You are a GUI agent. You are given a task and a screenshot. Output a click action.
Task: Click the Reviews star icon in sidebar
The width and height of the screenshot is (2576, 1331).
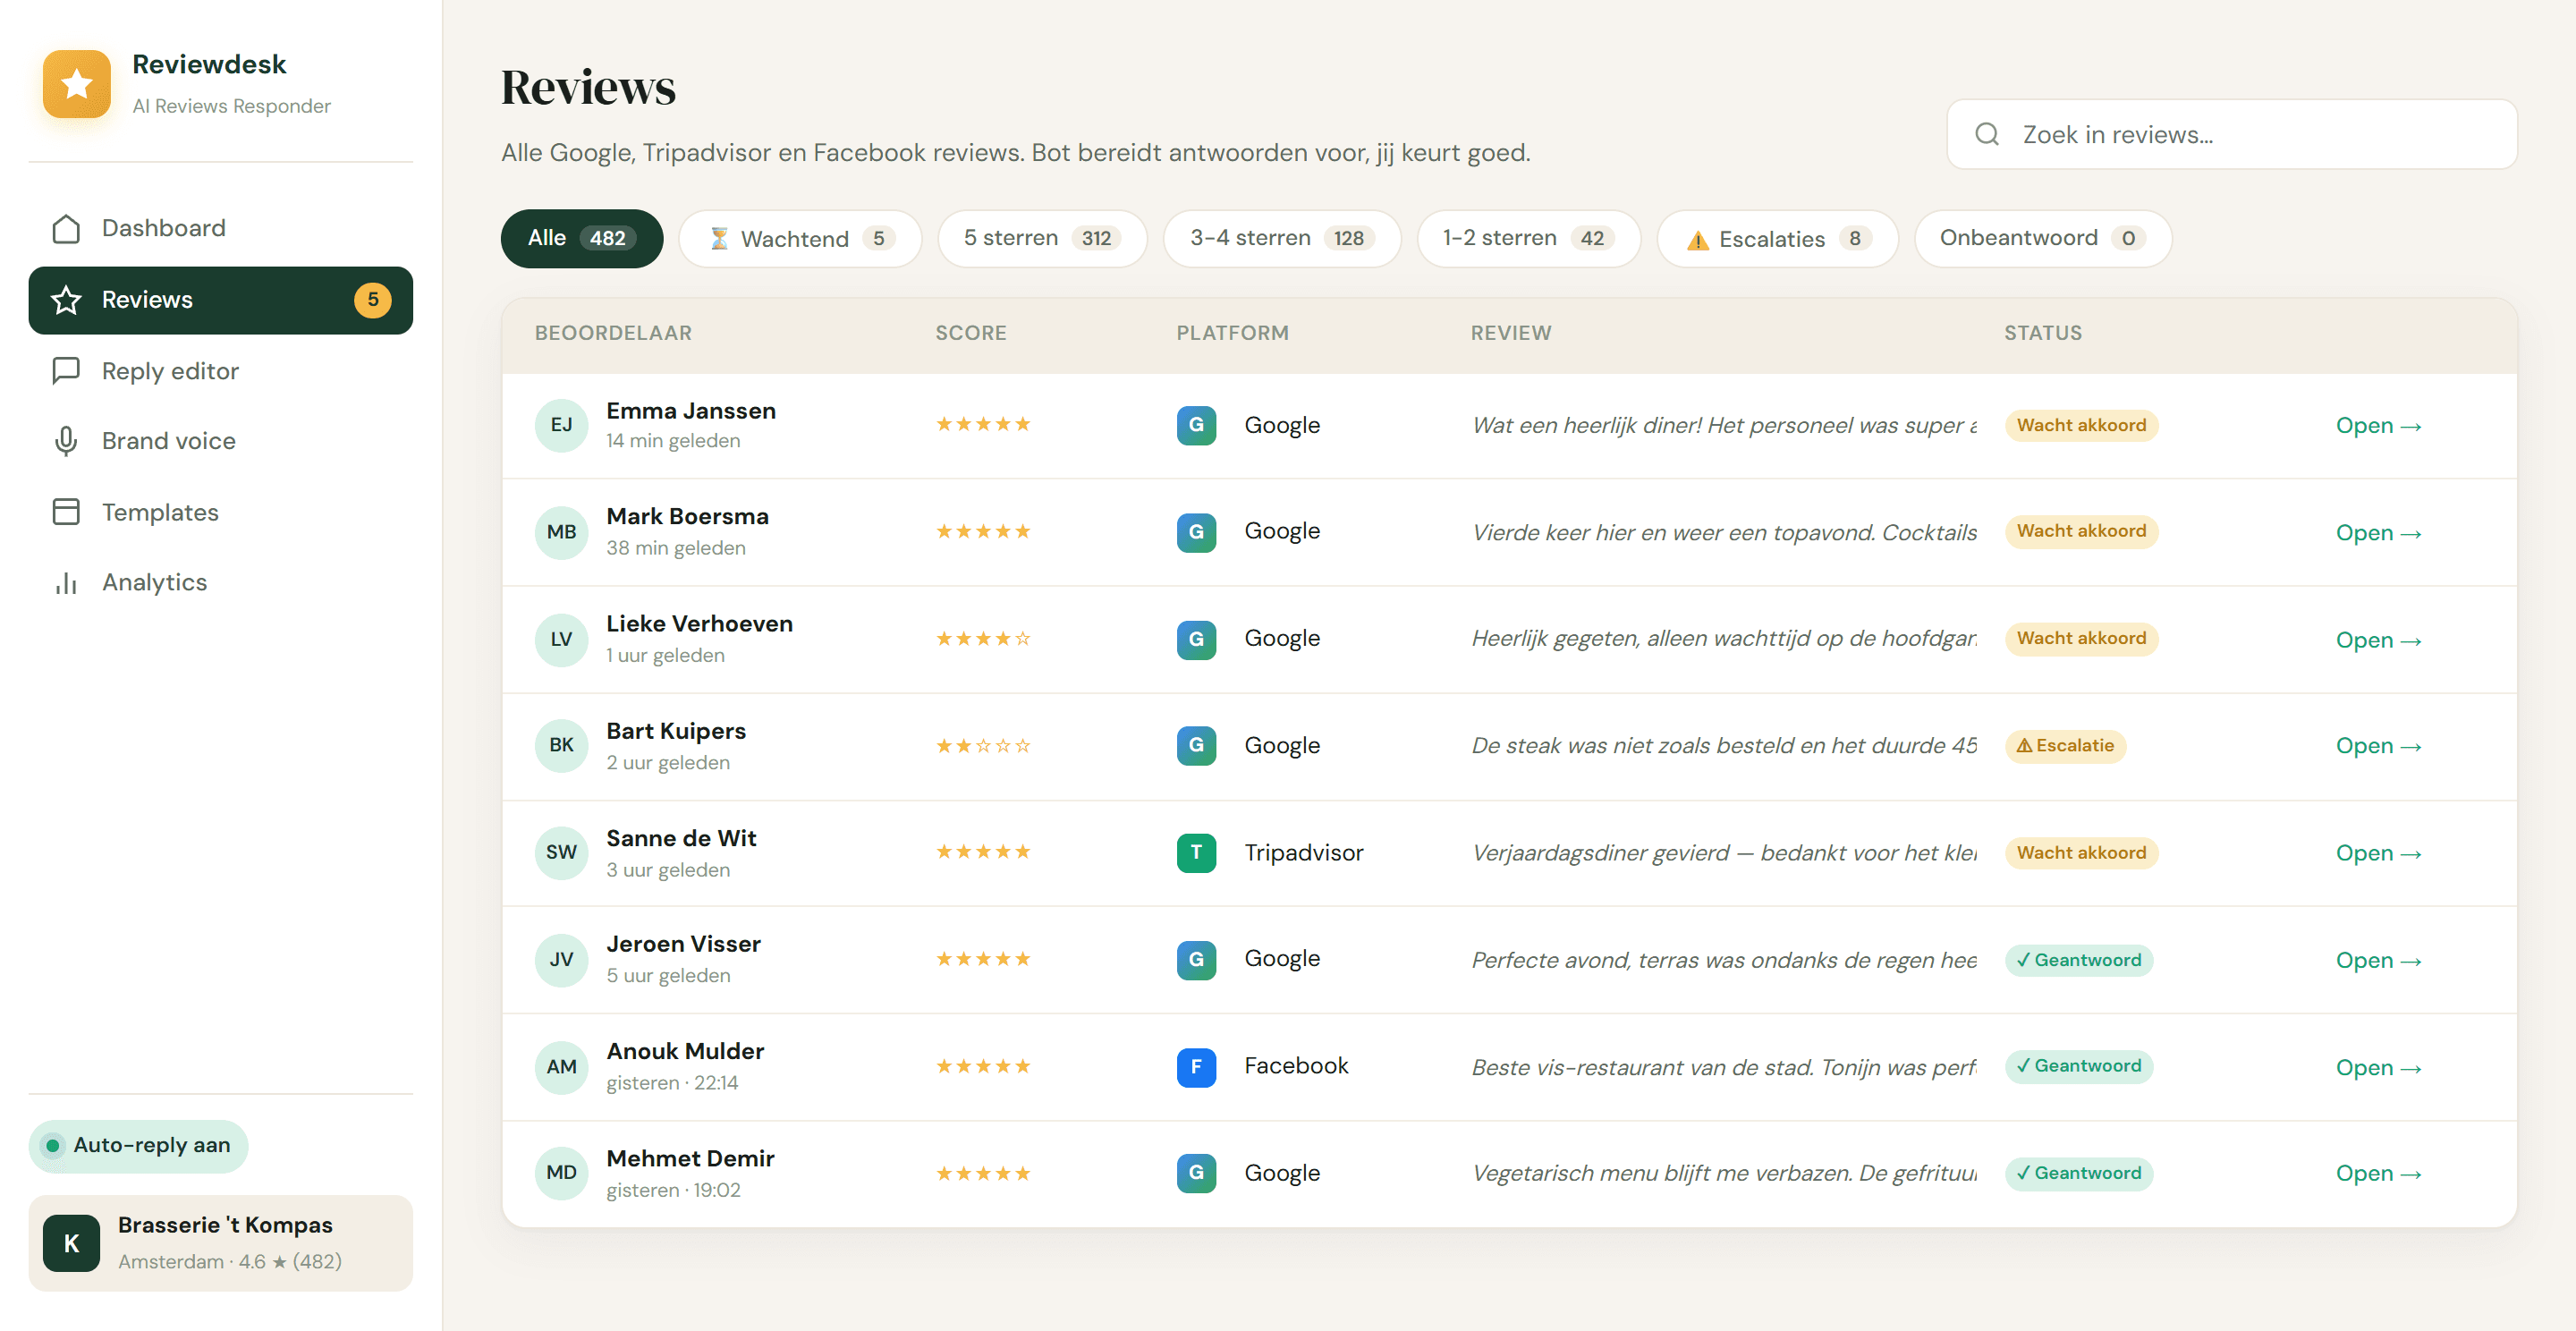(x=66, y=300)
